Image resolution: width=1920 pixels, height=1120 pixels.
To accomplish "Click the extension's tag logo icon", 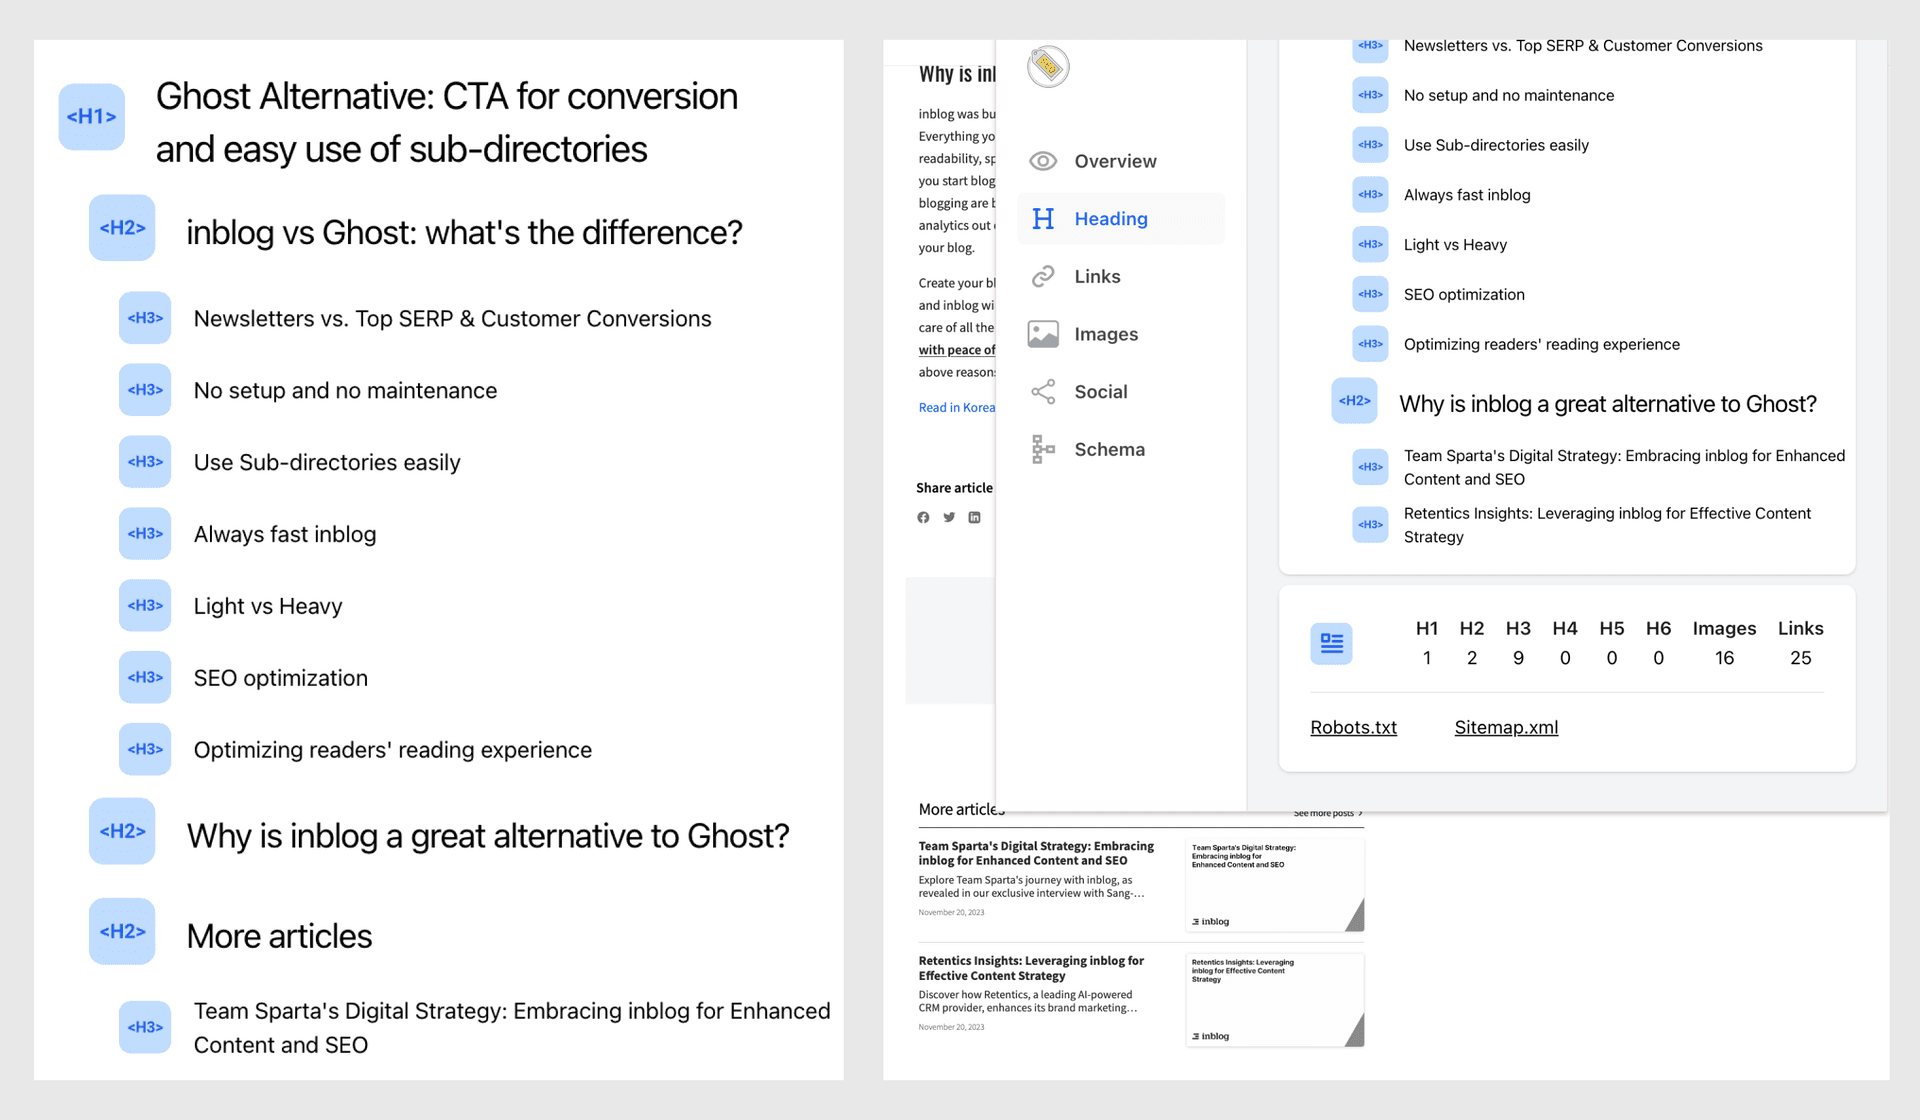I will 1048,67.
